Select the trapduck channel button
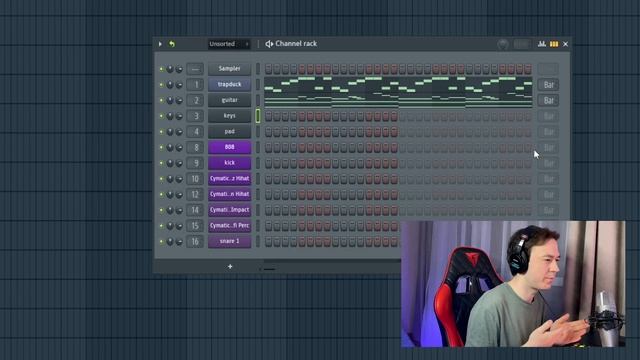The image size is (640, 360). (229, 84)
